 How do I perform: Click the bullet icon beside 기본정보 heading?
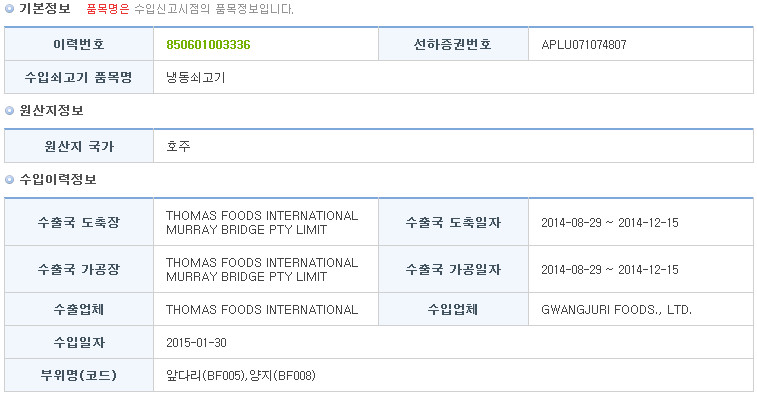(x=9, y=9)
